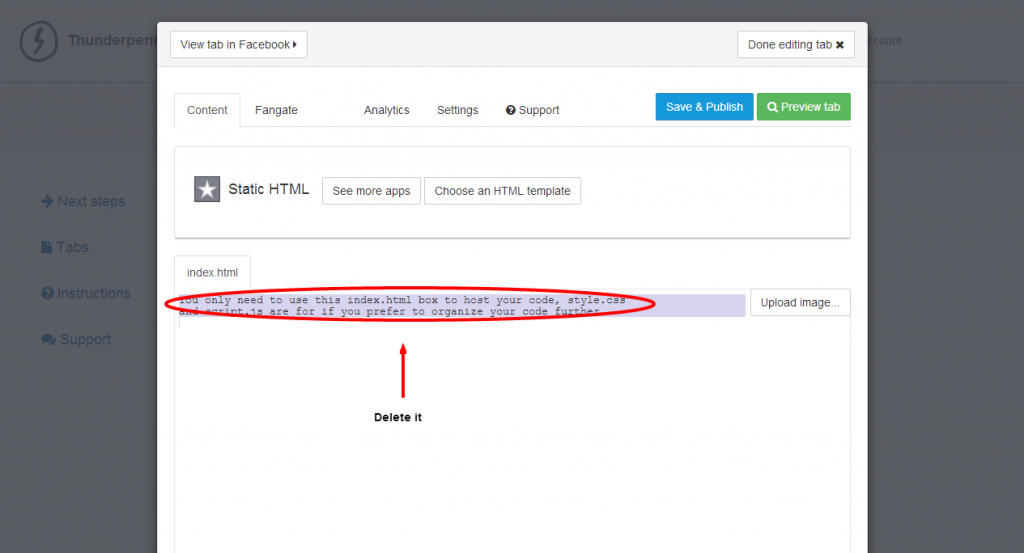Click the Thunderpenny brand name in header

click(x=112, y=40)
